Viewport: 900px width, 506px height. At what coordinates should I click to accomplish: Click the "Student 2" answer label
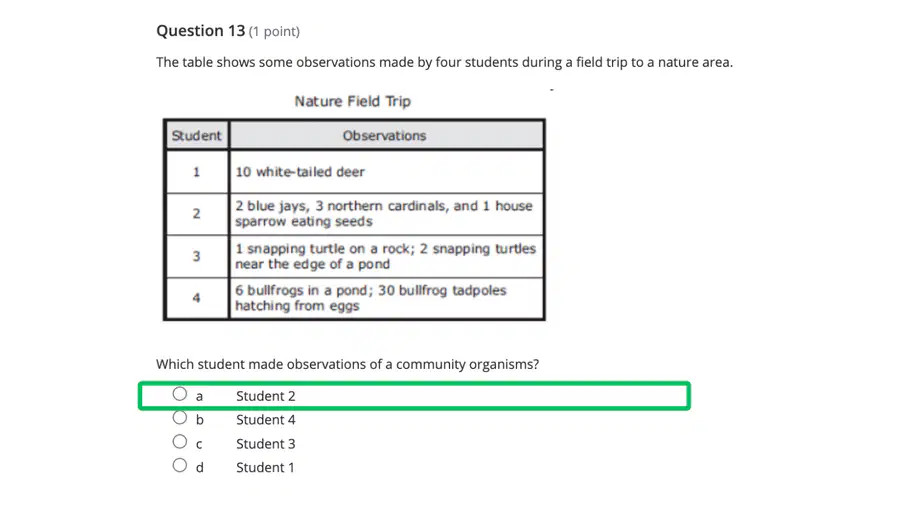[266, 396]
